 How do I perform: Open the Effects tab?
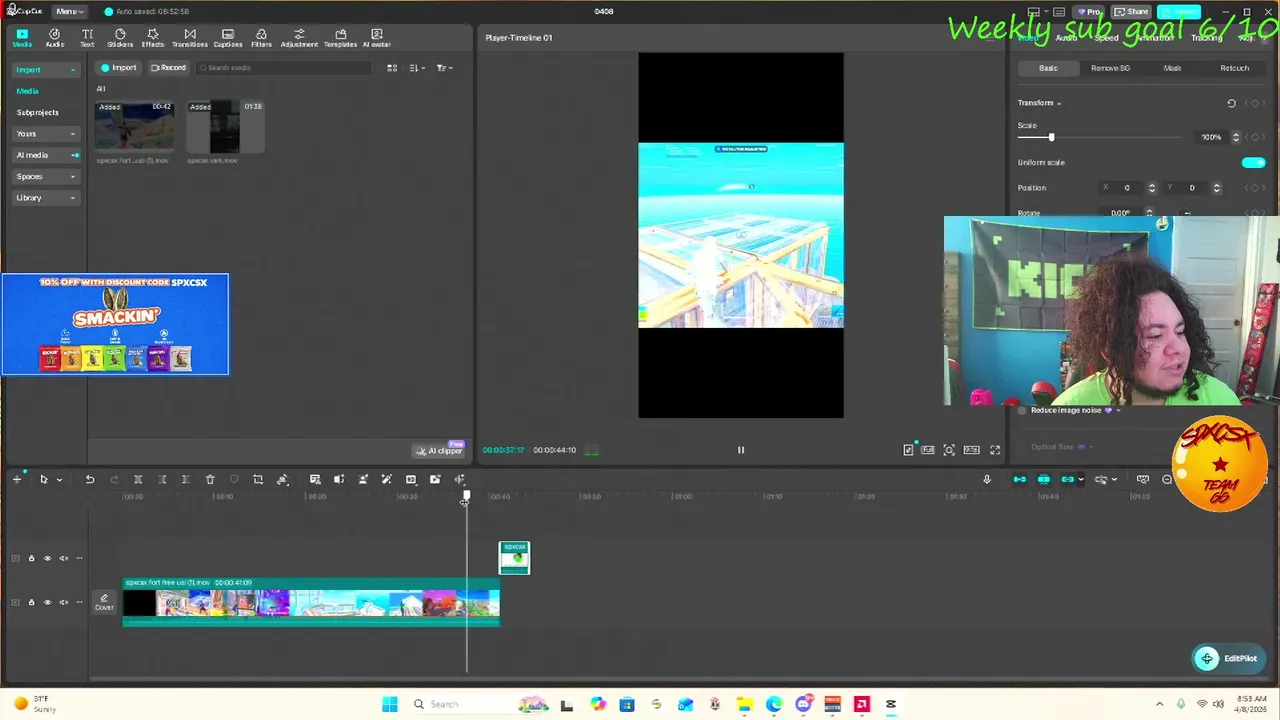[153, 38]
